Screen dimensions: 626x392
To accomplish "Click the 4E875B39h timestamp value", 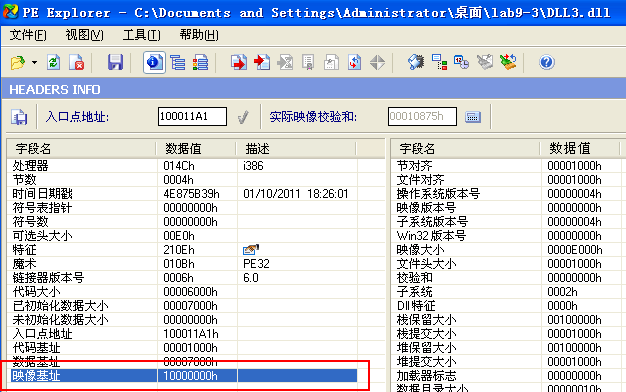I will (x=191, y=194).
